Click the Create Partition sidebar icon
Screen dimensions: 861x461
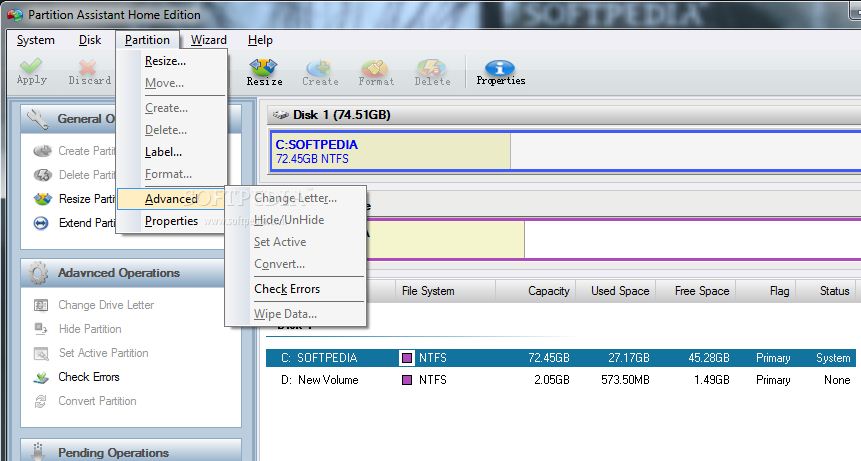42,151
